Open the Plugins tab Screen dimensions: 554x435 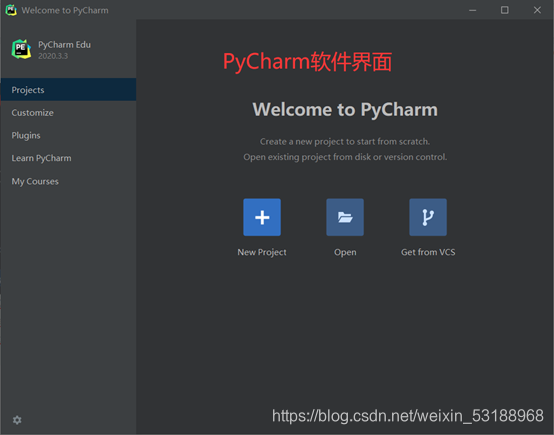69,135
